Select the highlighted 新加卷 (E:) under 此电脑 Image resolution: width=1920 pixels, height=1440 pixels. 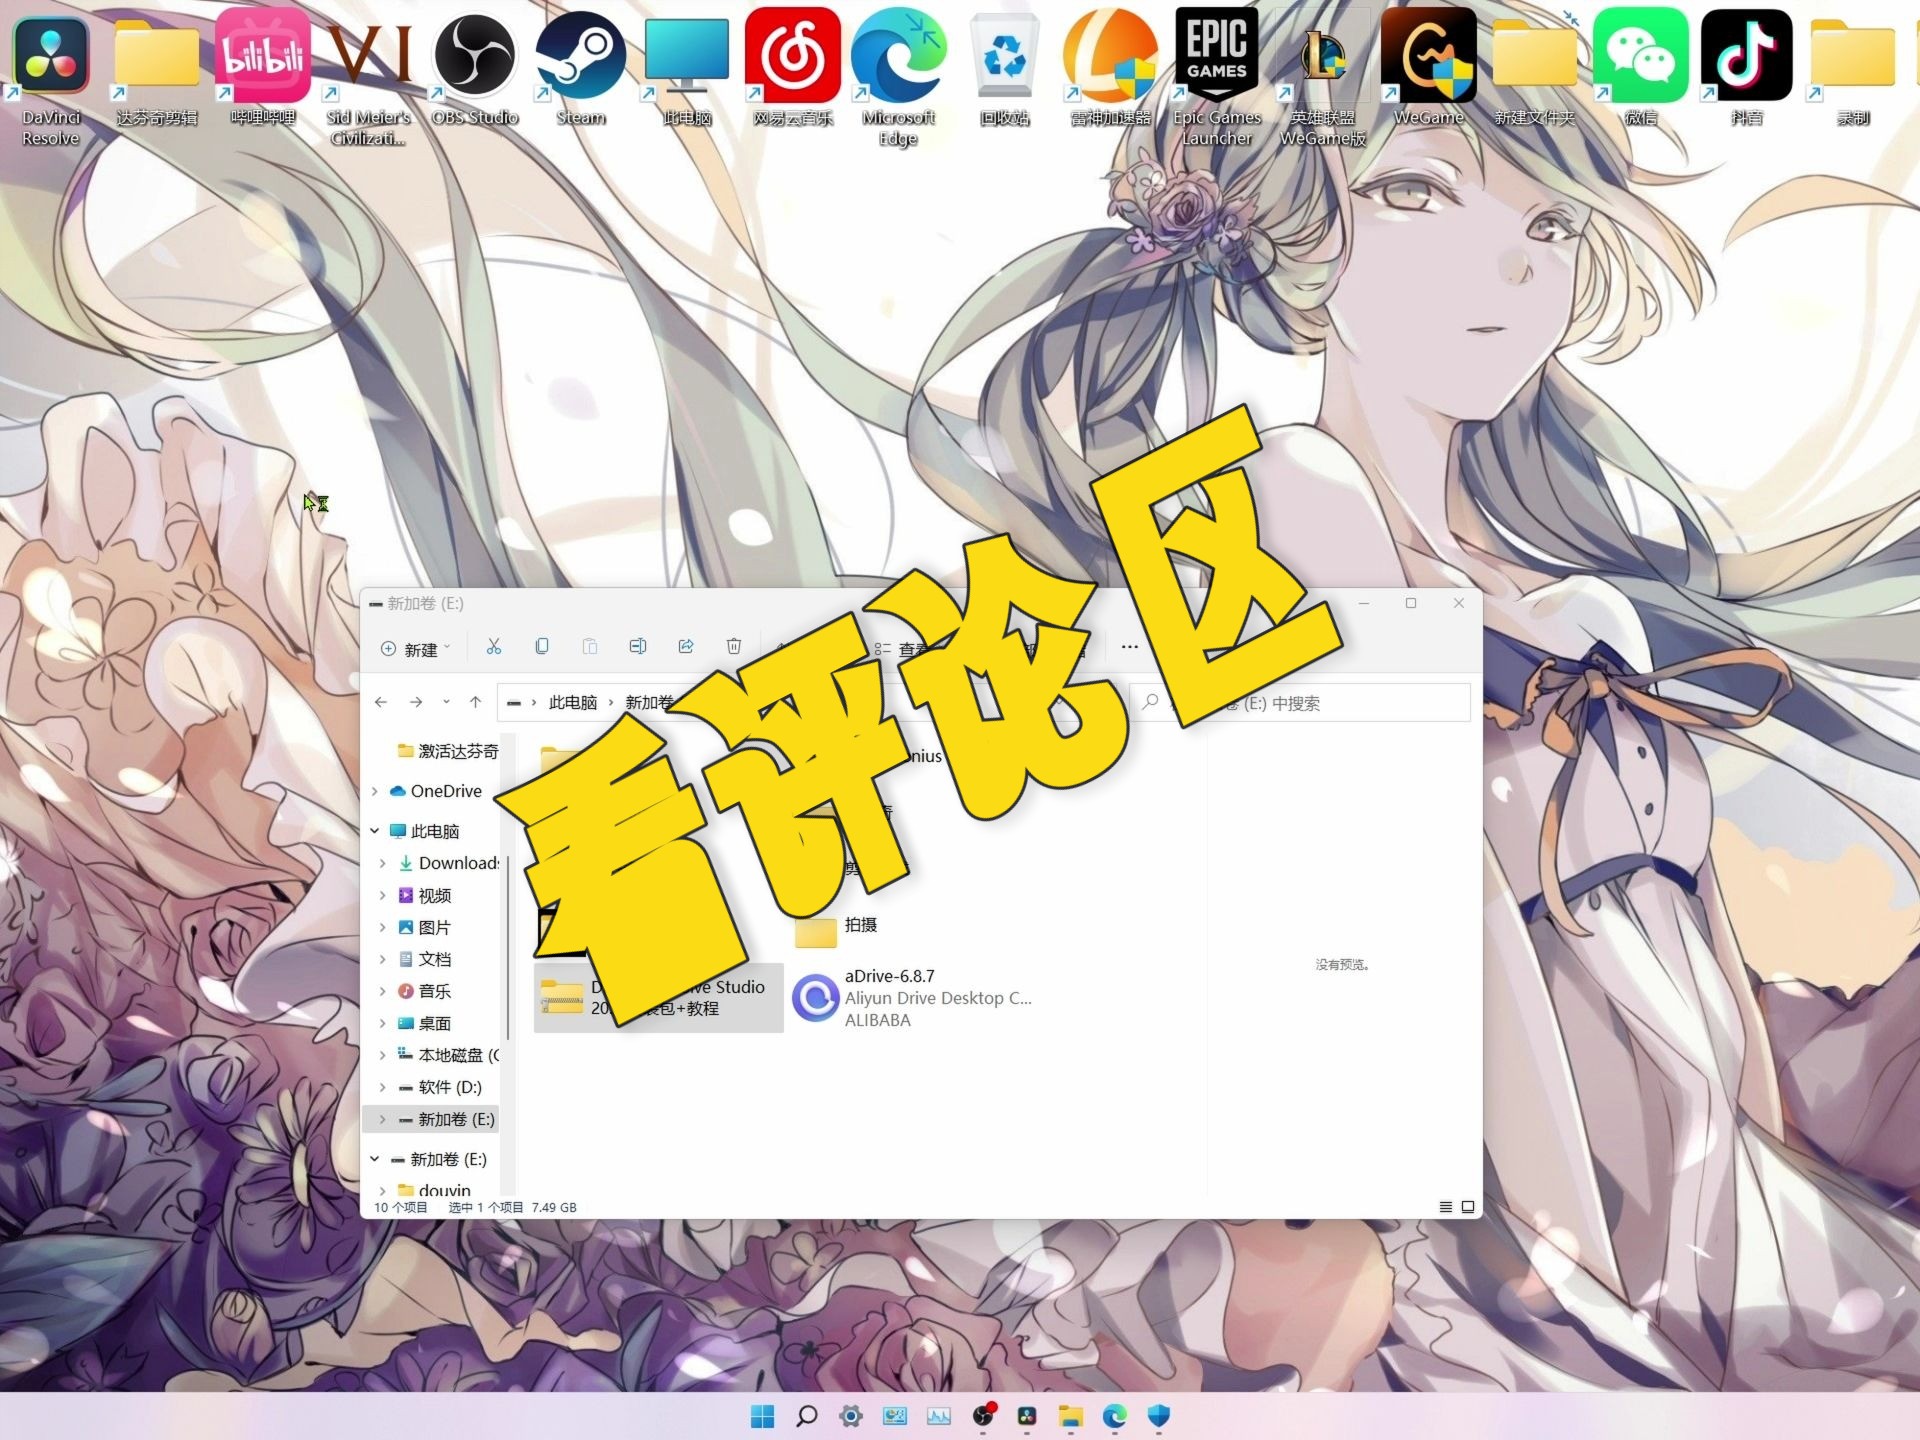pyautogui.click(x=432, y=1119)
